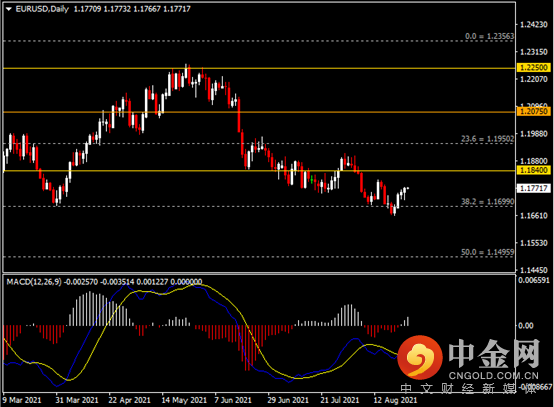Select the 22 Apr 2021 date marker

[129, 400]
